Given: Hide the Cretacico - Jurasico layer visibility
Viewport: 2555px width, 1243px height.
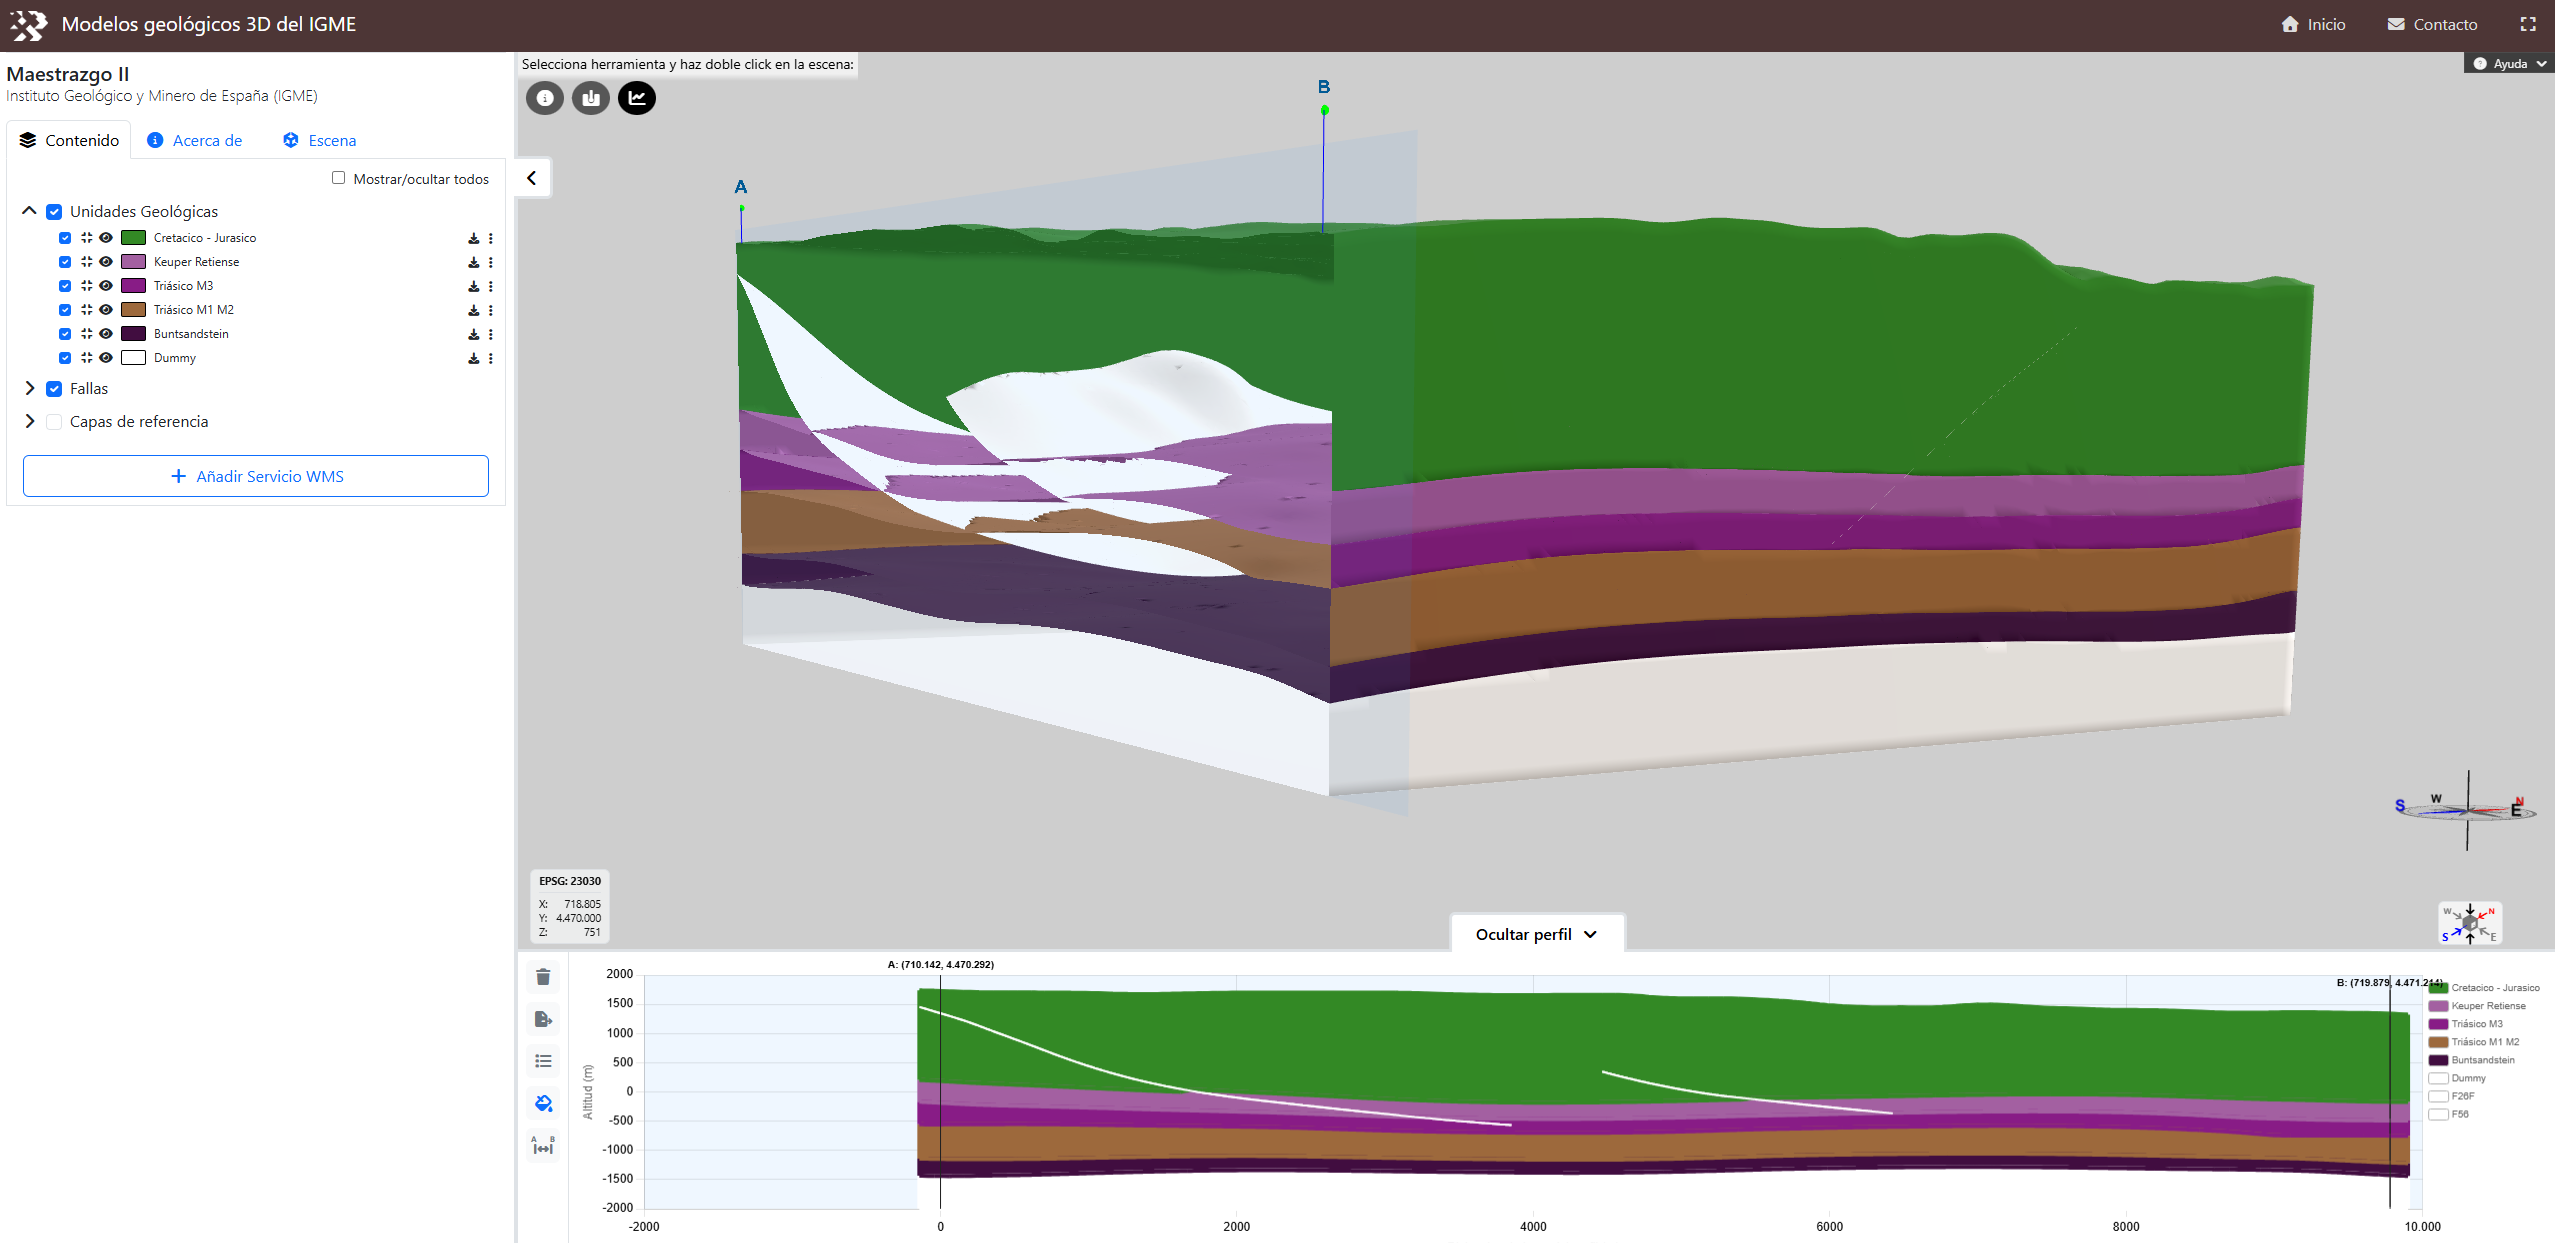Looking at the screenshot, I should click(106, 237).
